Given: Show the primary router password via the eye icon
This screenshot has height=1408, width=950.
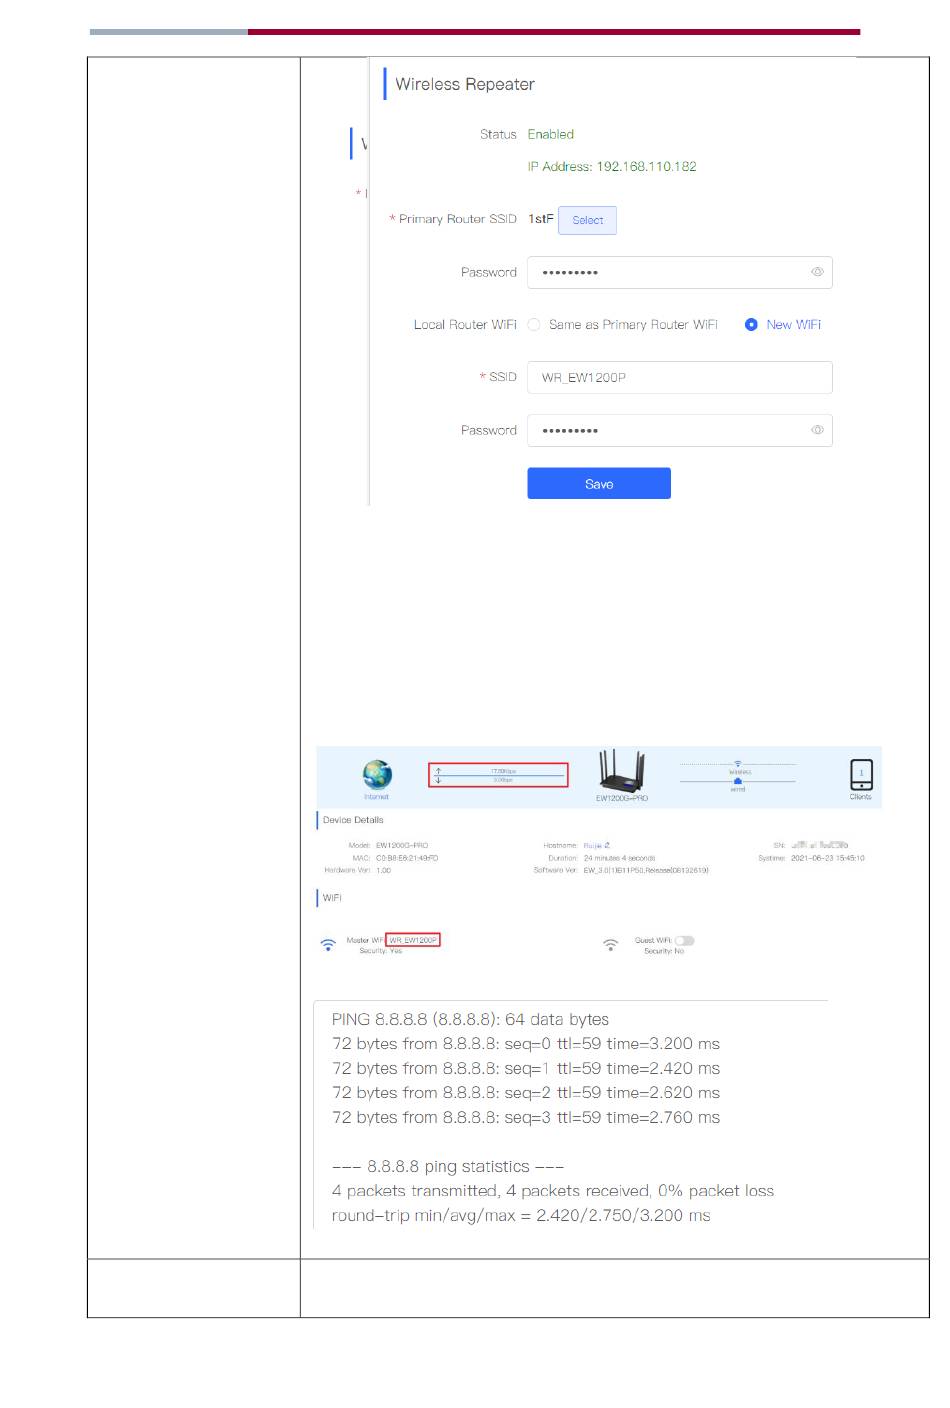Looking at the screenshot, I should point(817,272).
